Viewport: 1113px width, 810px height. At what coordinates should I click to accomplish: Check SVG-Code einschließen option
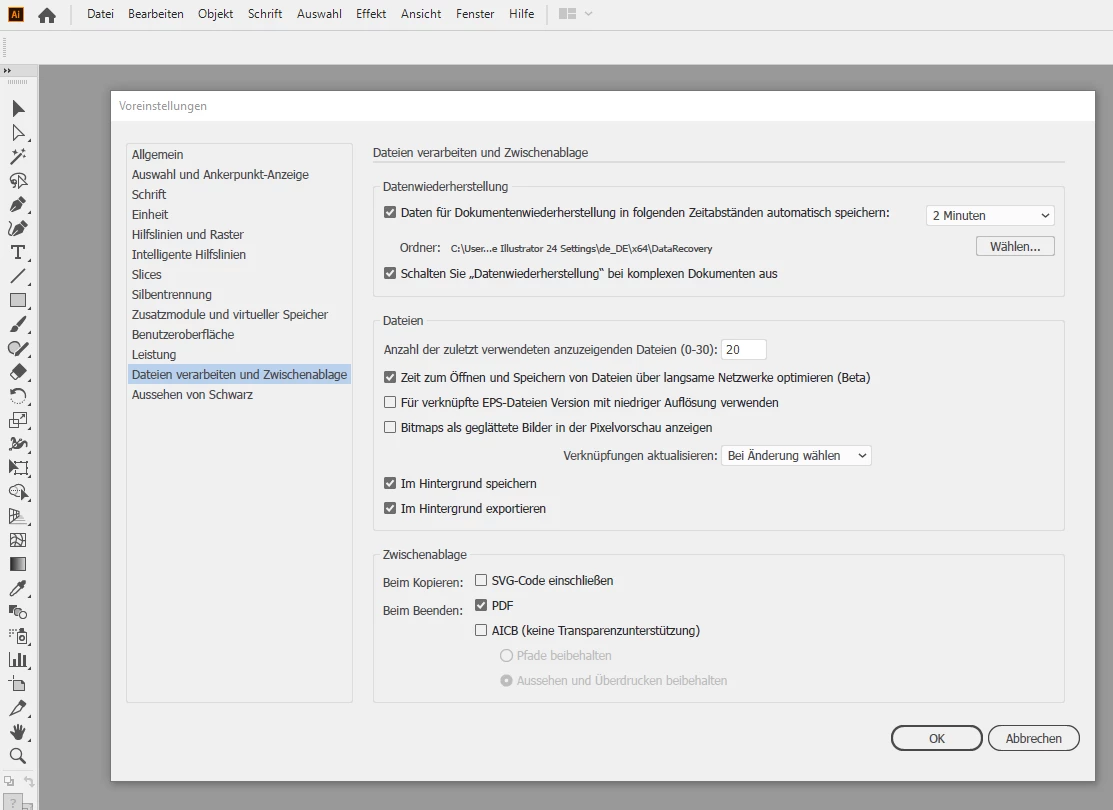[481, 581]
